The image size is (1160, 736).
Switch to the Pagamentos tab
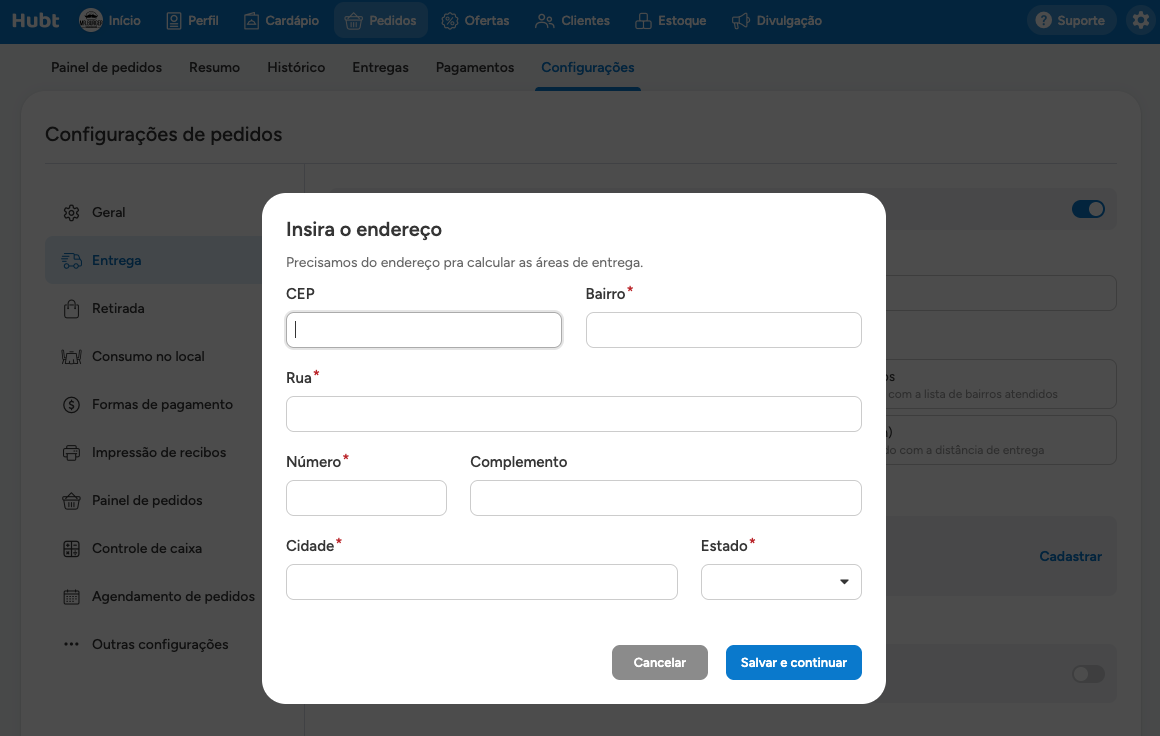pyautogui.click(x=475, y=67)
